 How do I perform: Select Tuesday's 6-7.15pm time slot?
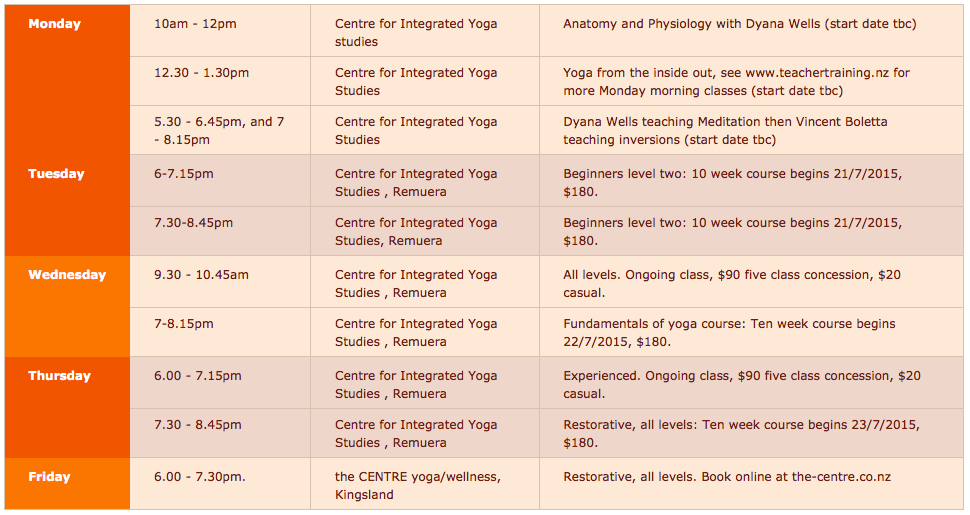point(184,174)
